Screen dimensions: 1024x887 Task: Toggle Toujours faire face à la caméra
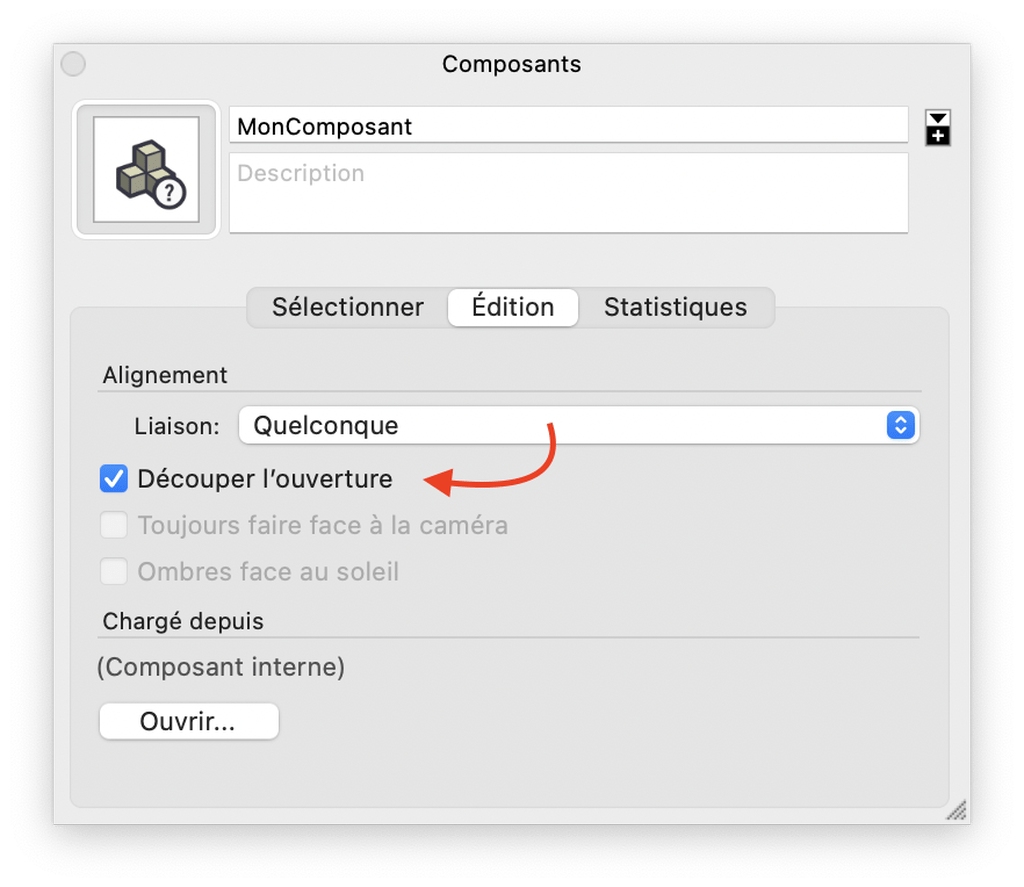114,524
